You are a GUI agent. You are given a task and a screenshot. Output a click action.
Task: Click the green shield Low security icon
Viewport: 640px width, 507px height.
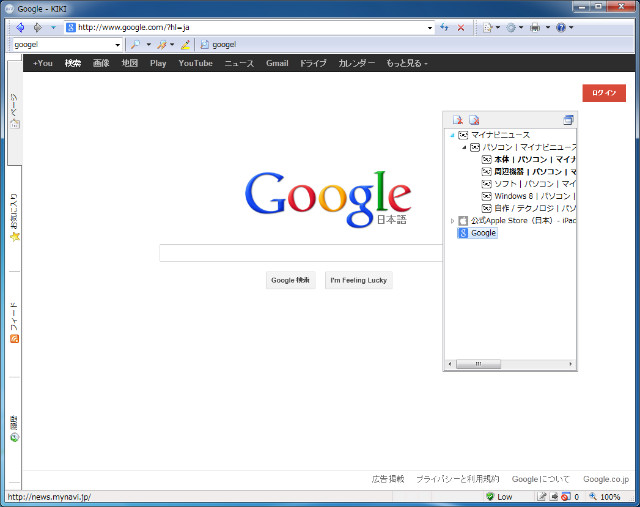[x=490, y=497]
